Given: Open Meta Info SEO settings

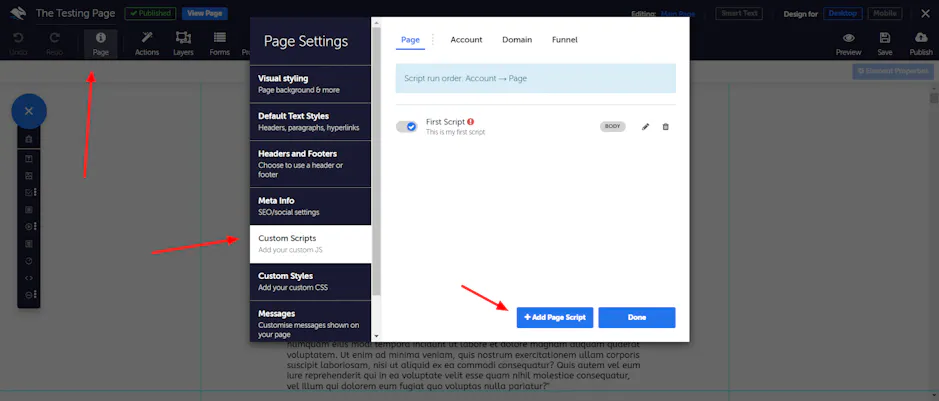Looking at the screenshot, I should tap(310, 206).
